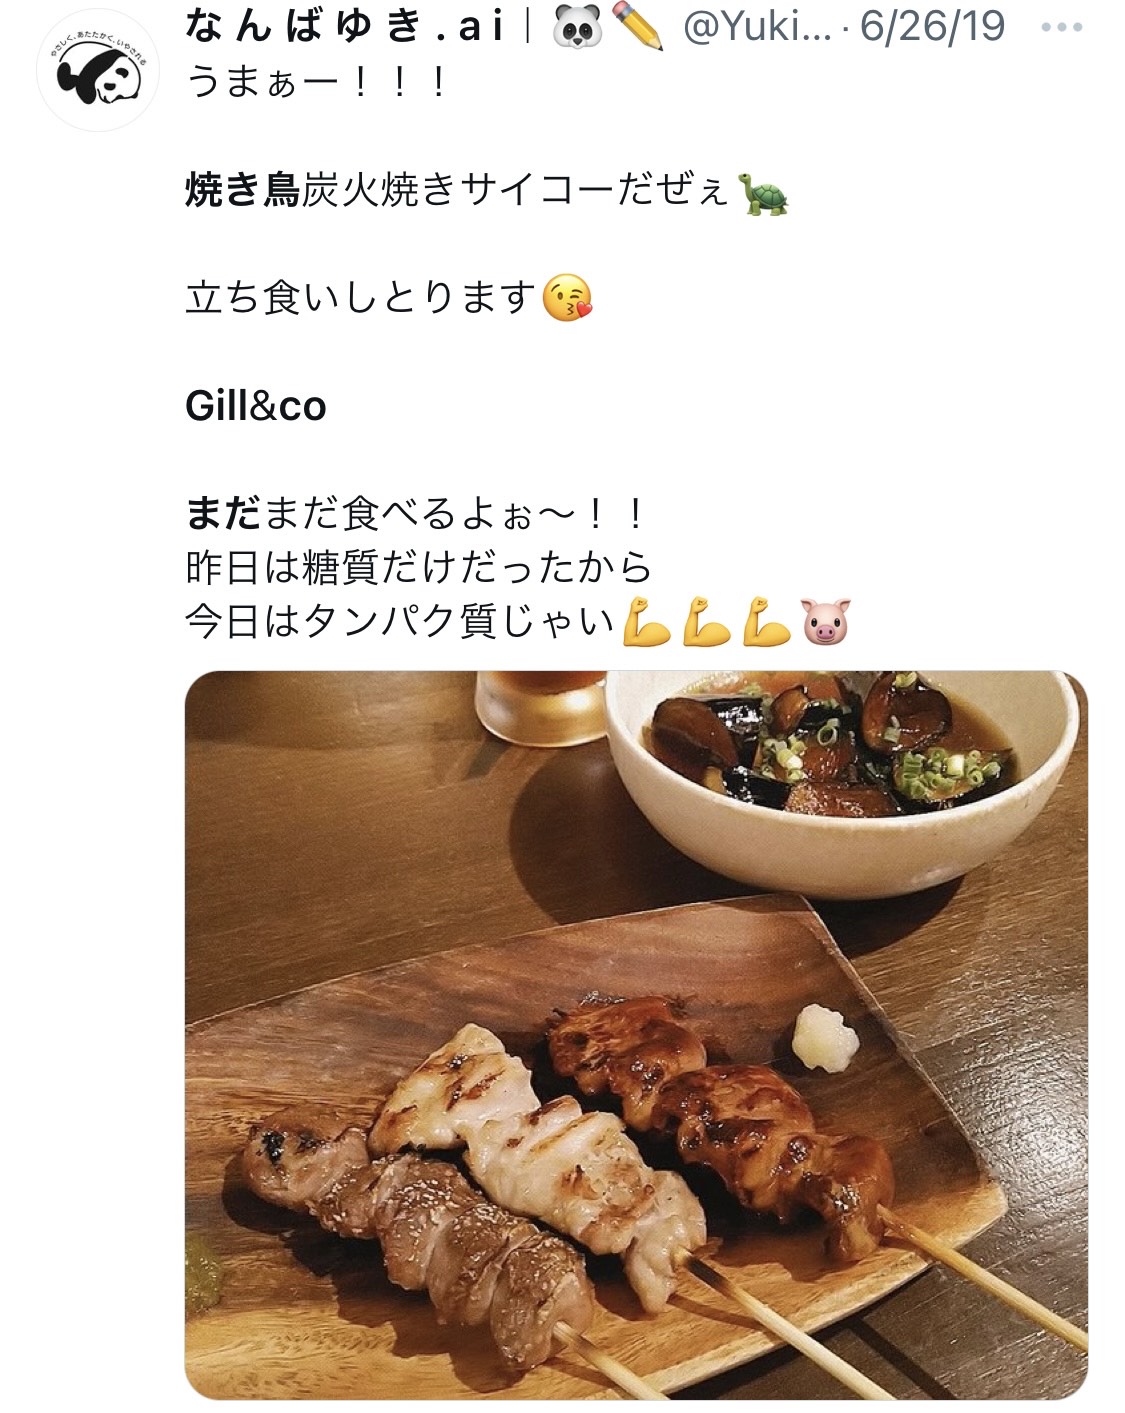Open the 6/26/19 tweet date
Screen dimensions: 1125x1413
click(x=932, y=27)
